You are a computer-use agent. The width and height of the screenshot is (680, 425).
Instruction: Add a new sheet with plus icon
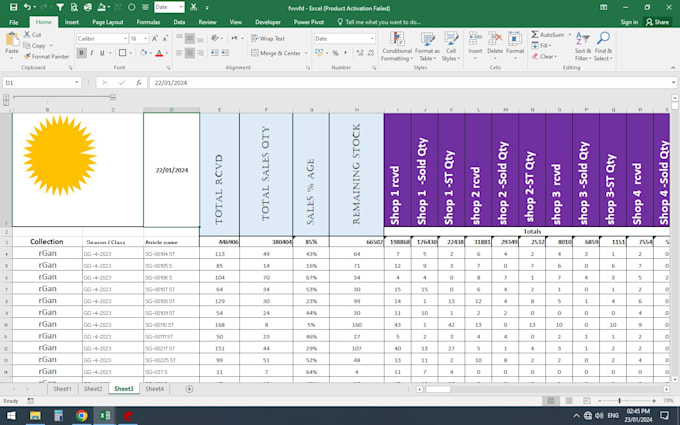(189, 389)
